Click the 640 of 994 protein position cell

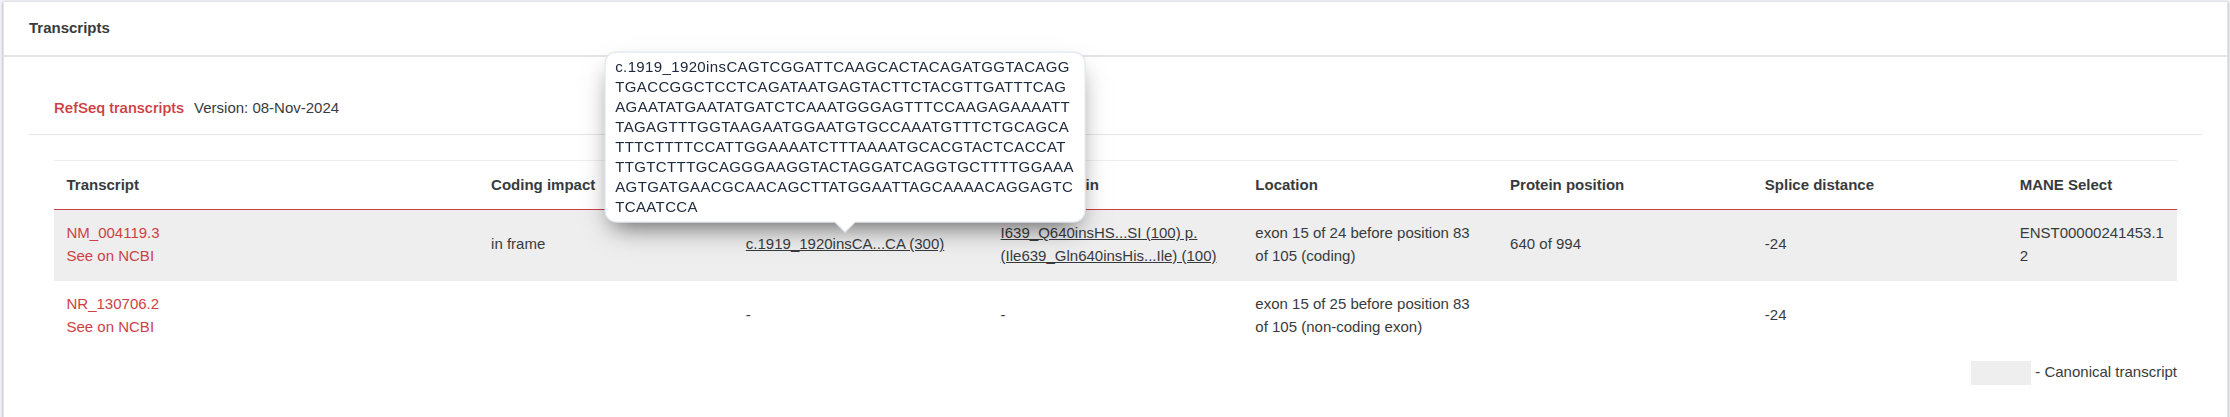tap(1545, 244)
